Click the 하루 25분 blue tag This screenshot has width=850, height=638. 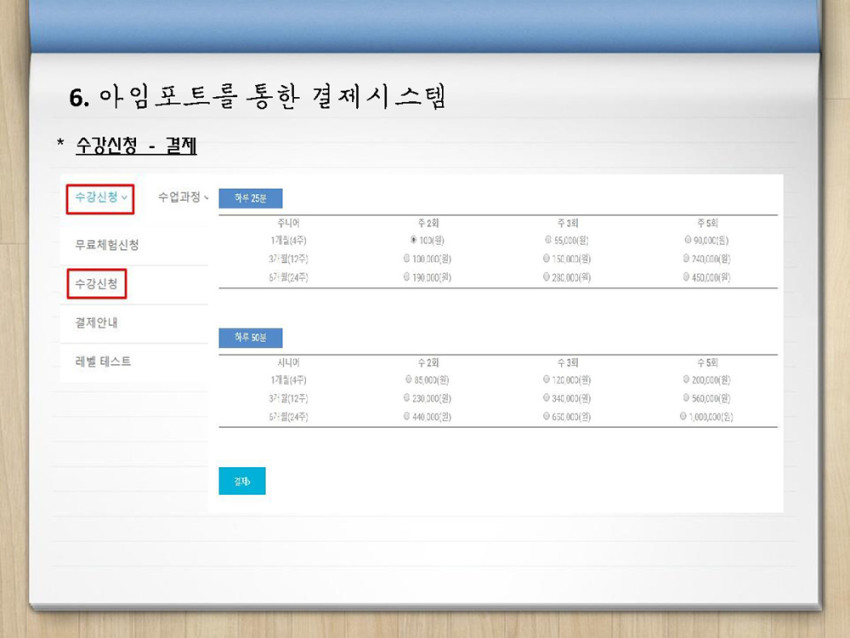click(x=250, y=198)
